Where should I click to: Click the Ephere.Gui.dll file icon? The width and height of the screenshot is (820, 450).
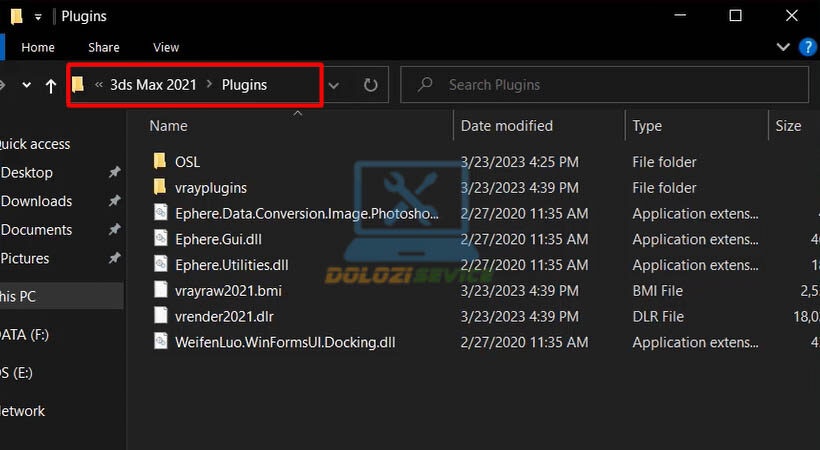click(161, 238)
